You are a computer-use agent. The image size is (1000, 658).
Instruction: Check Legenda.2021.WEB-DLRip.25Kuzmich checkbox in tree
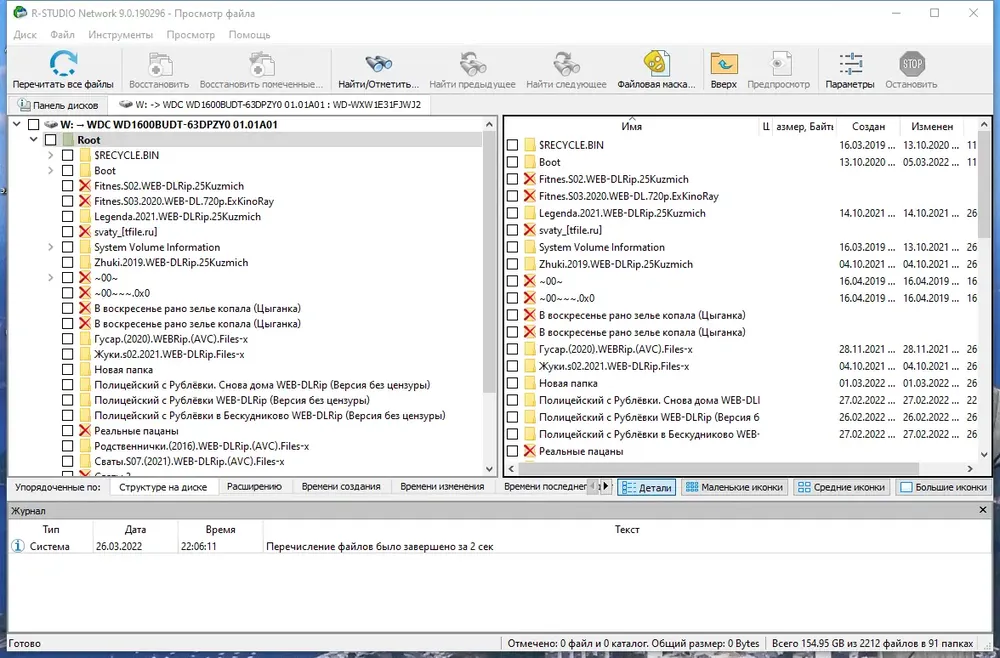[x=68, y=216]
